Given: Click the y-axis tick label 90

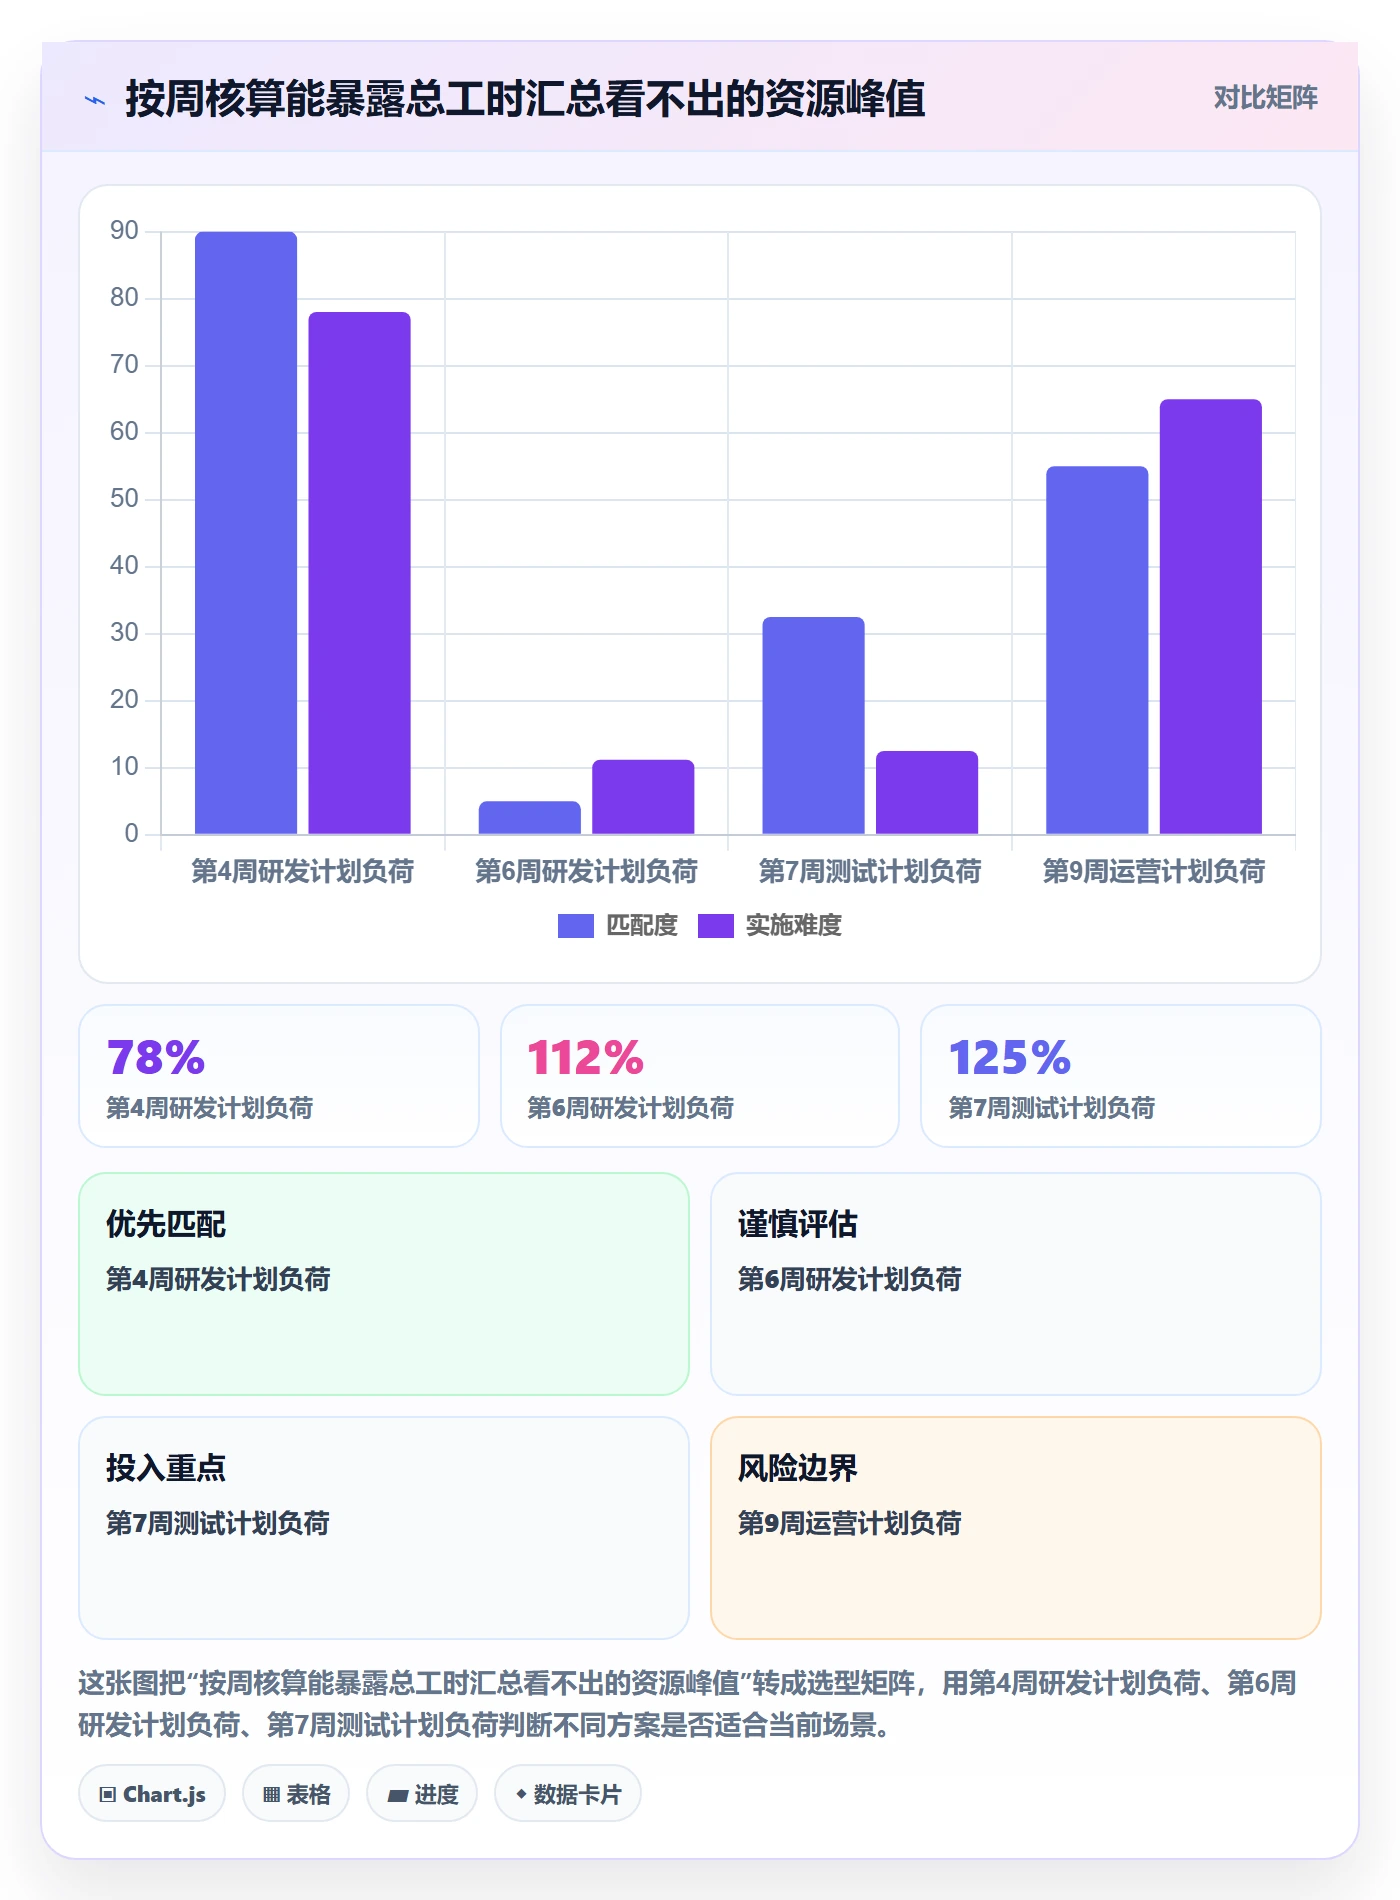Looking at the screenshot, I should (x=125, y=231).
